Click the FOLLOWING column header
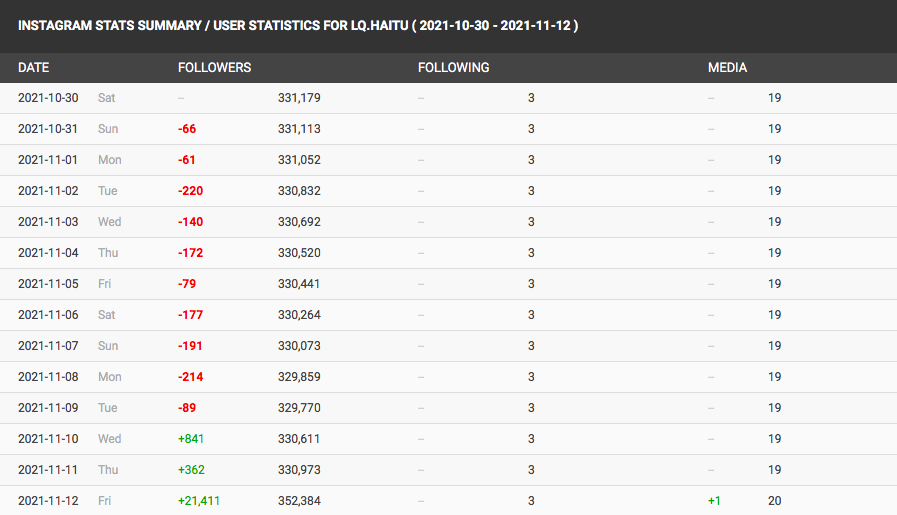Screen dimensions: 897x515 click(454, 68)
